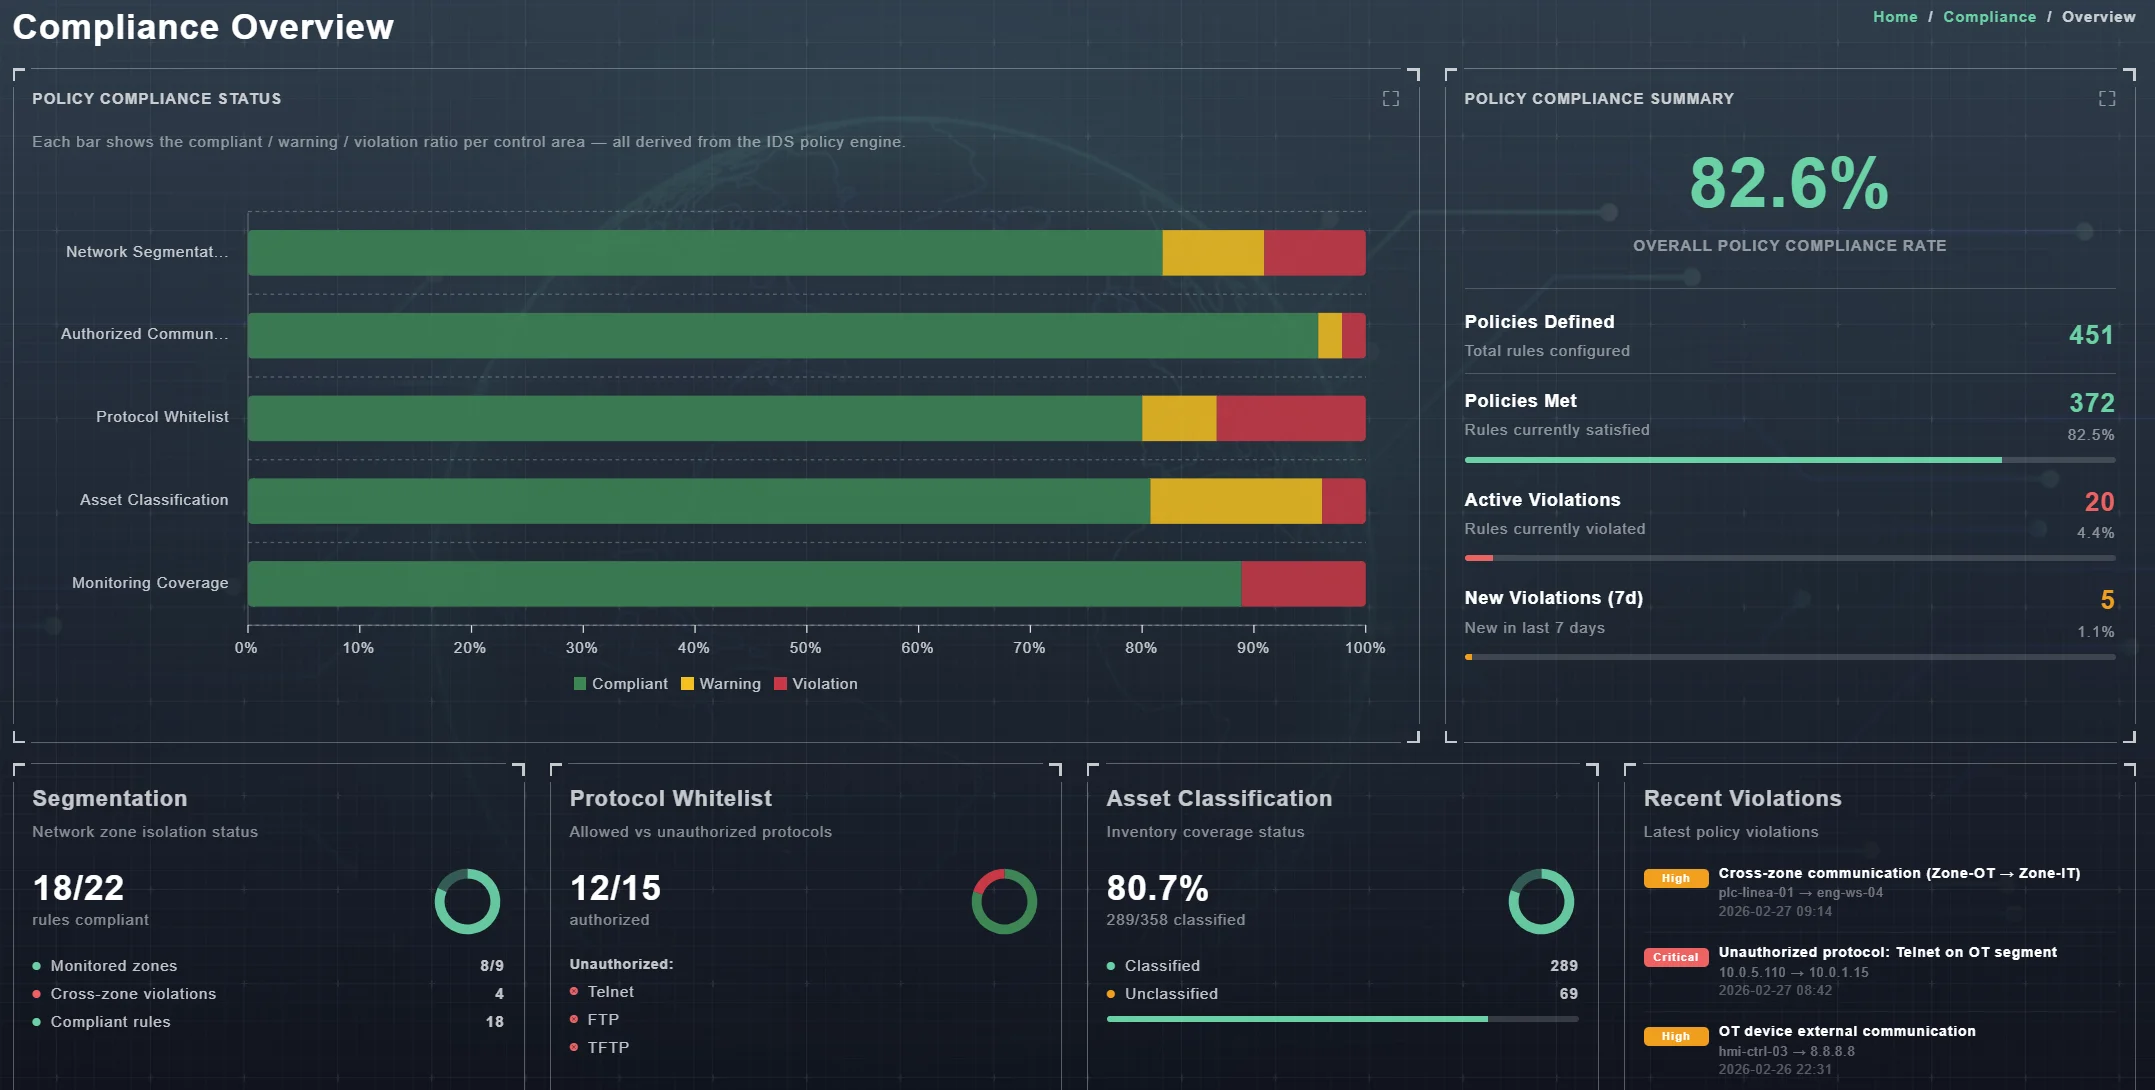Click Monitoring Coverage red violation segment
2155x1090 pixels.
coord(1303,584)
